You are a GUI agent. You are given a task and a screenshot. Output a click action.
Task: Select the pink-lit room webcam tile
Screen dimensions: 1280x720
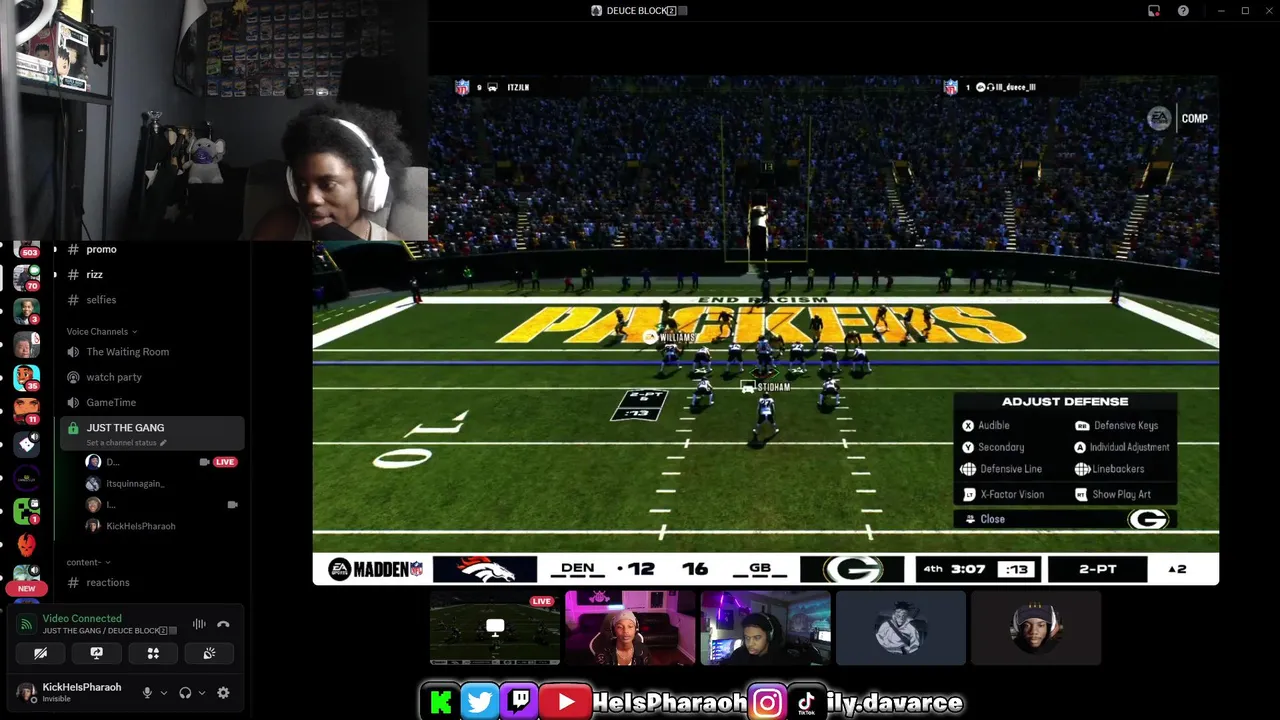(x=630, y=628)
